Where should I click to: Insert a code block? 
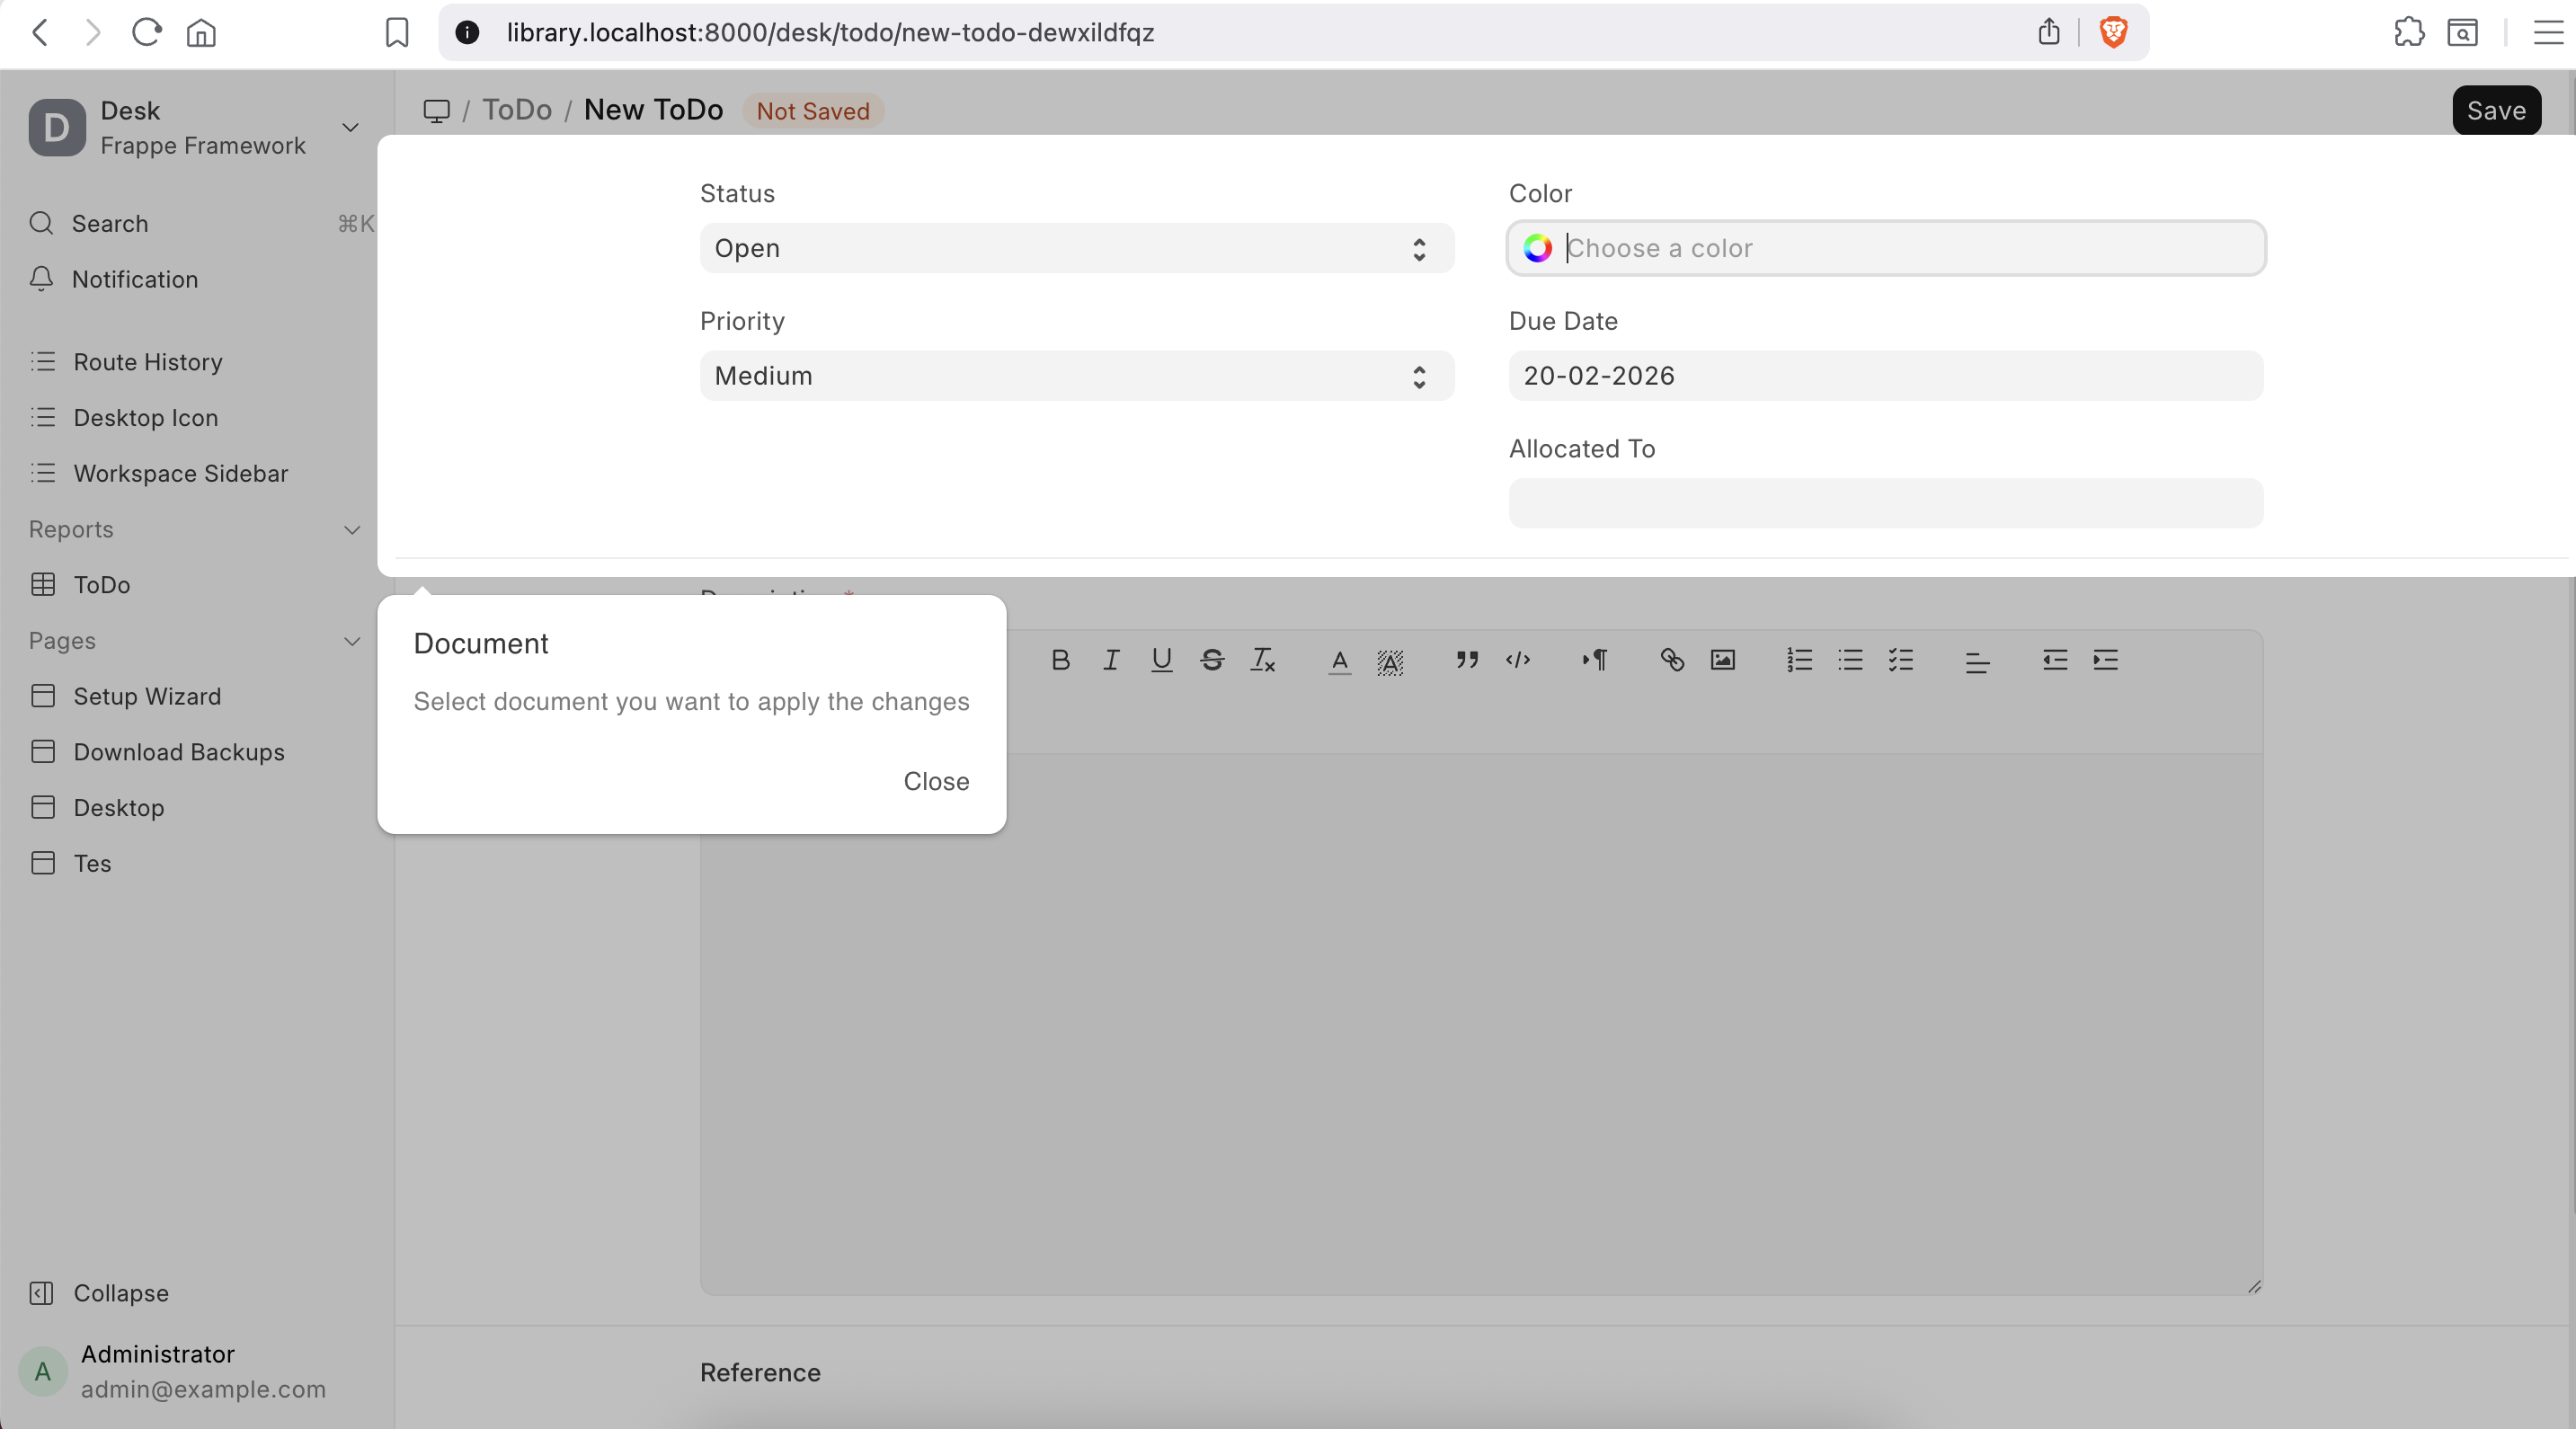click(1518, 660)
